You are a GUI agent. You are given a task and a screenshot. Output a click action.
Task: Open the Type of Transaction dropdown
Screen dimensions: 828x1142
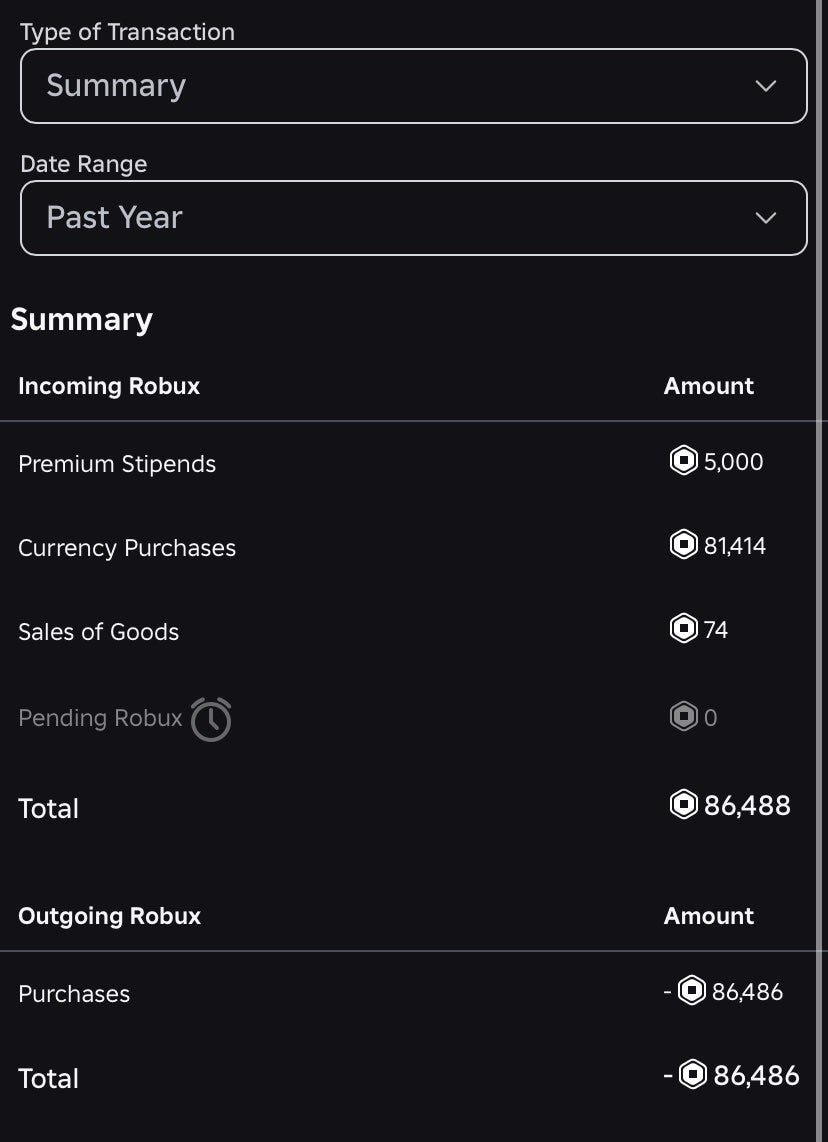pyautogui.click(x=413, y=86)
